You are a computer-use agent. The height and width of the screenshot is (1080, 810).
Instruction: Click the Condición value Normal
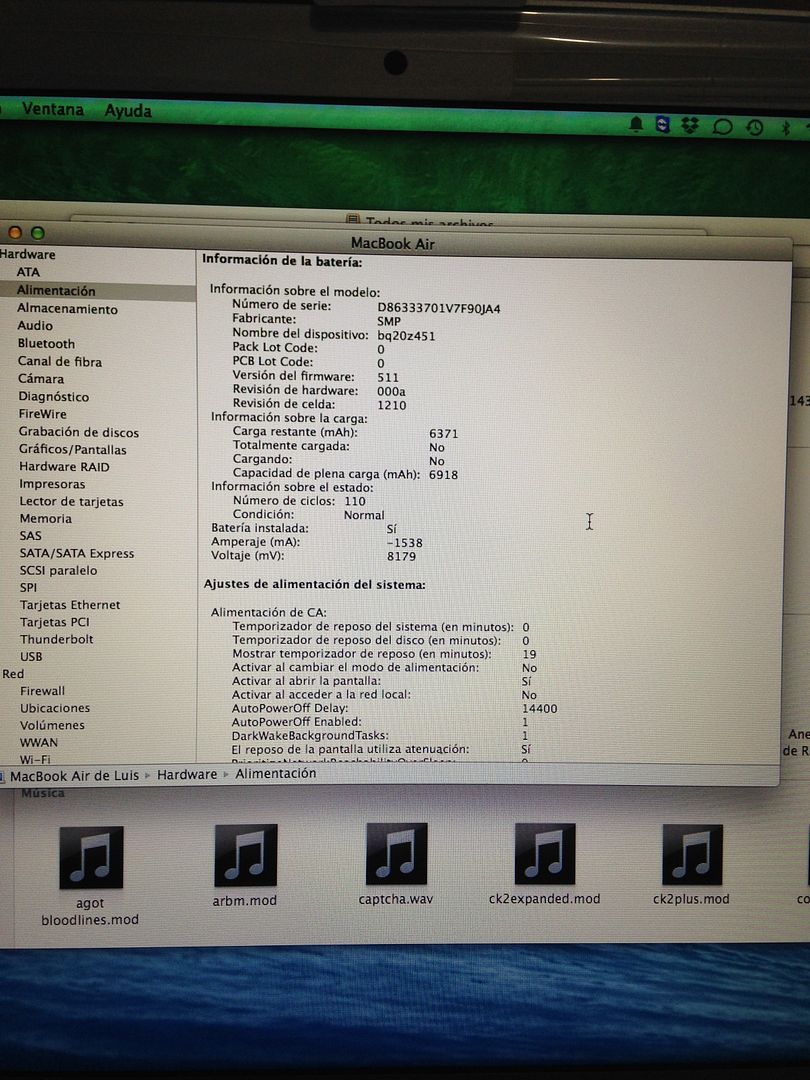coord(364,515)
